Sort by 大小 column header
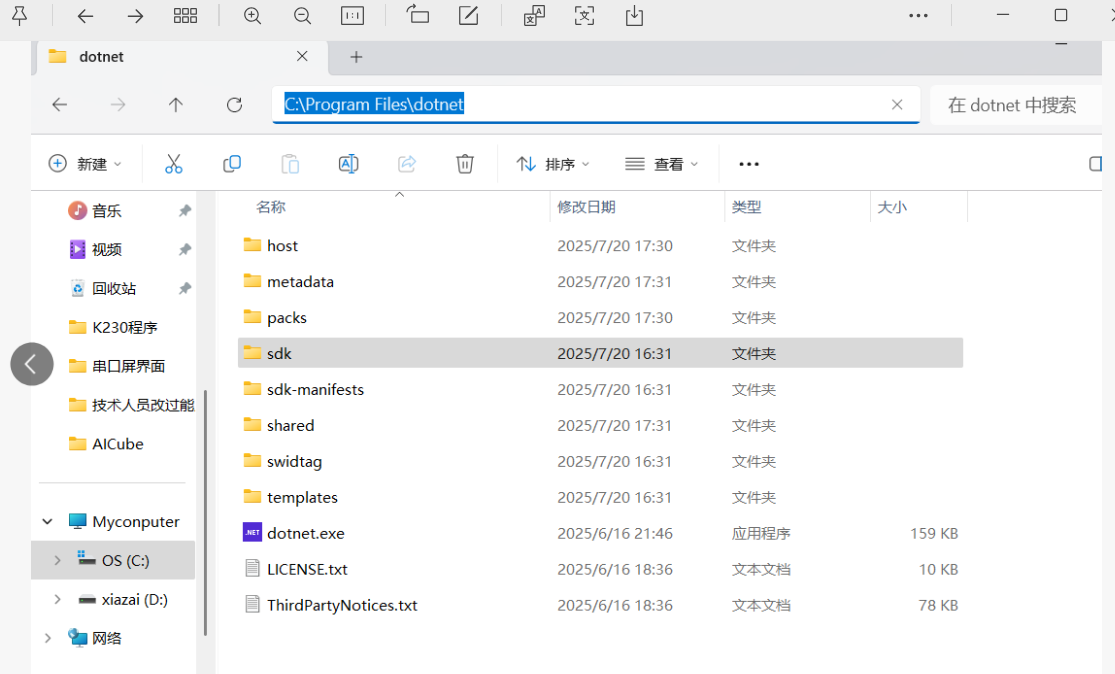 [x=892, y=207]
